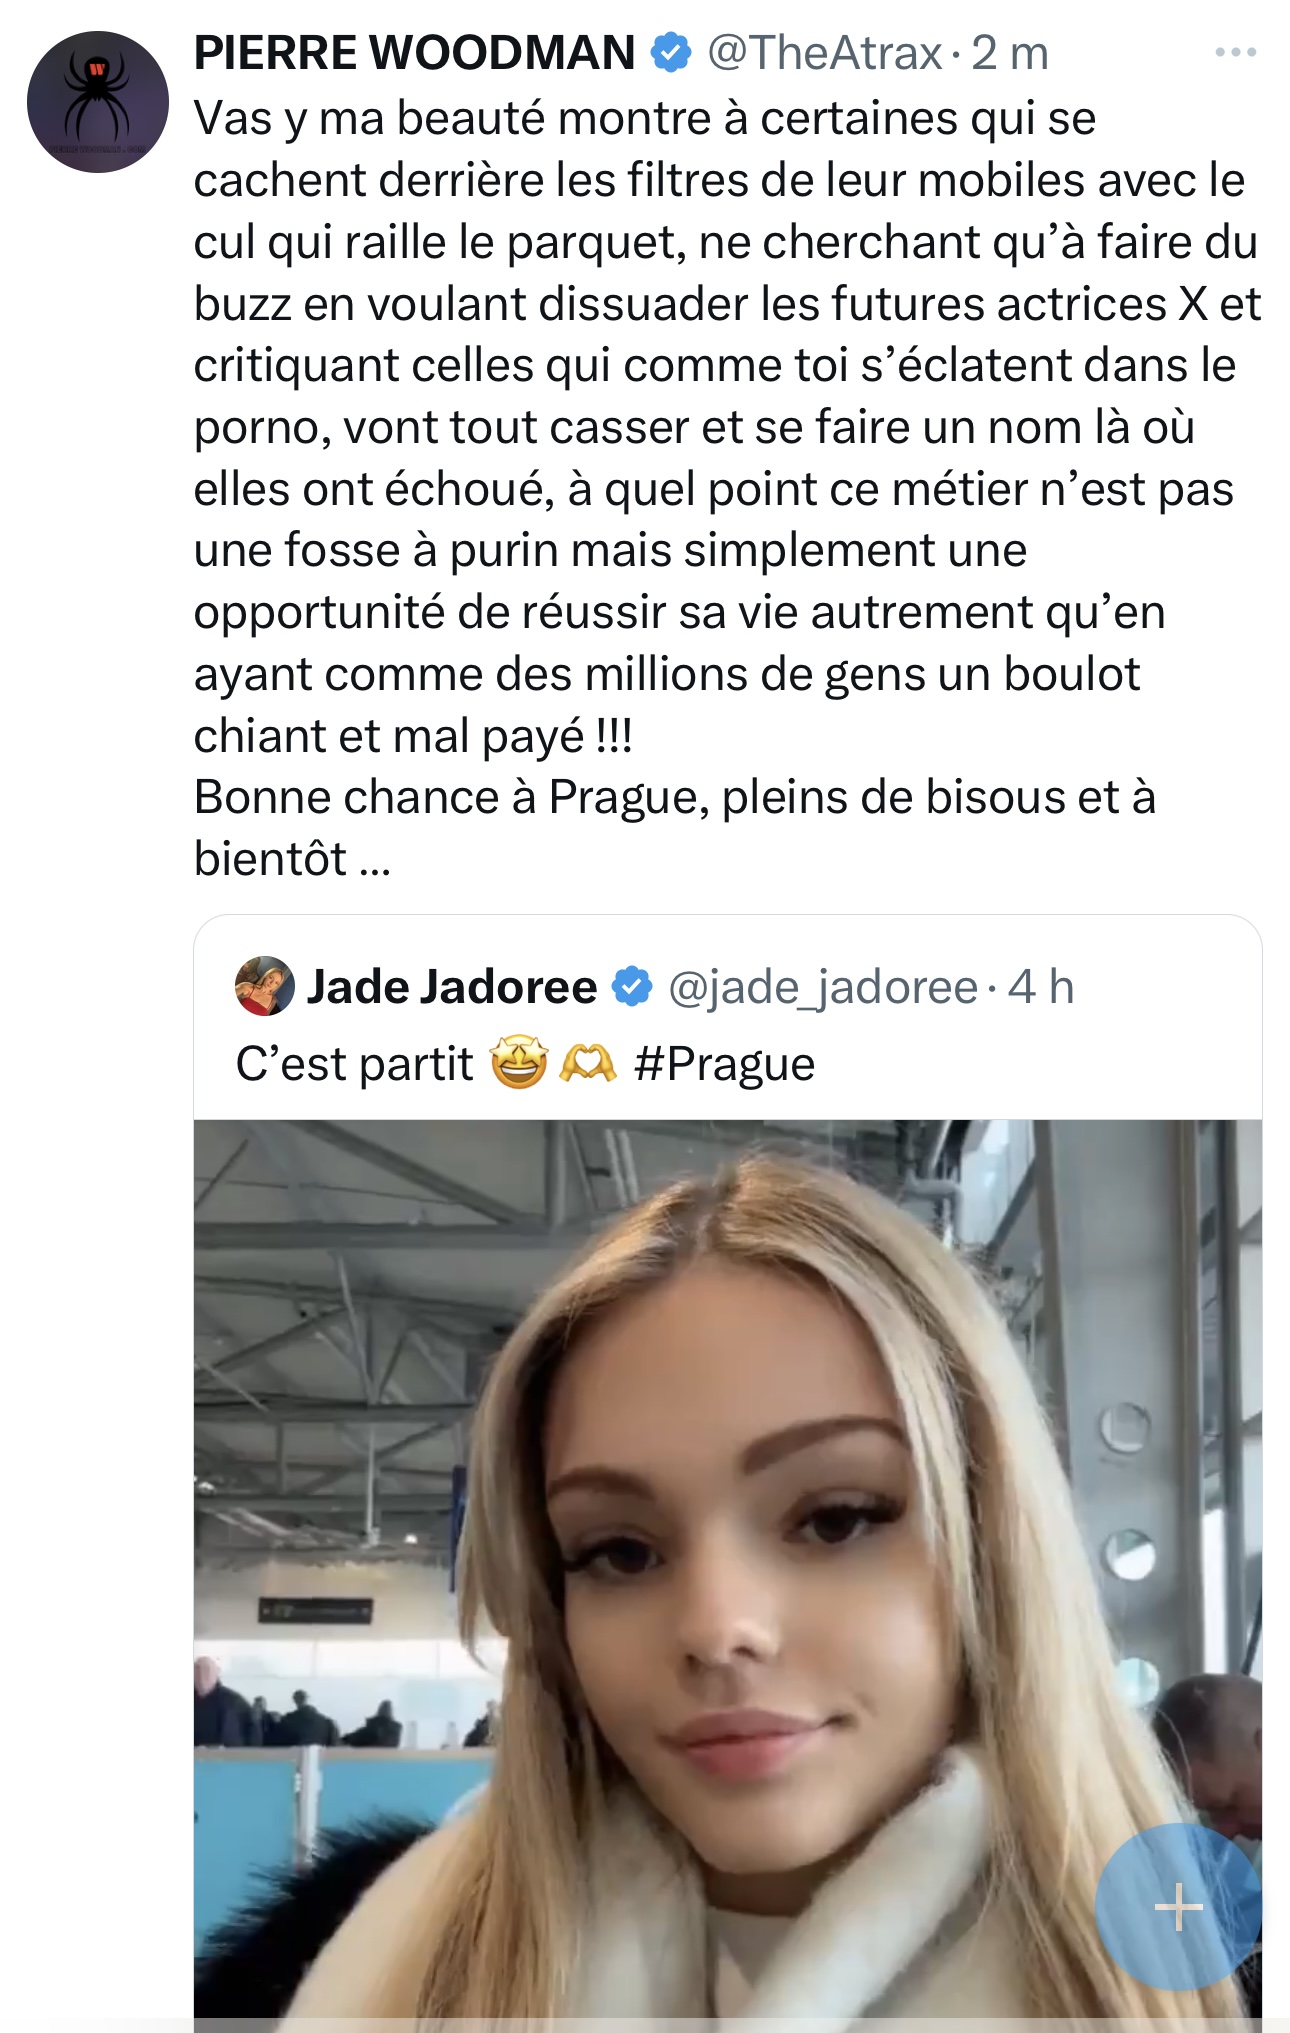The width and height of the screenshot is (1290, 2033).
Task: Open the @jade_jadoree handle
Action: coord(822,987)
